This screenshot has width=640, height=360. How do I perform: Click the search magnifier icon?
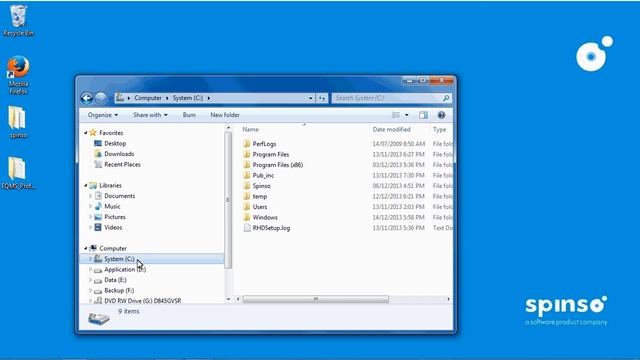pyautogui.click(x=446, y=98)
